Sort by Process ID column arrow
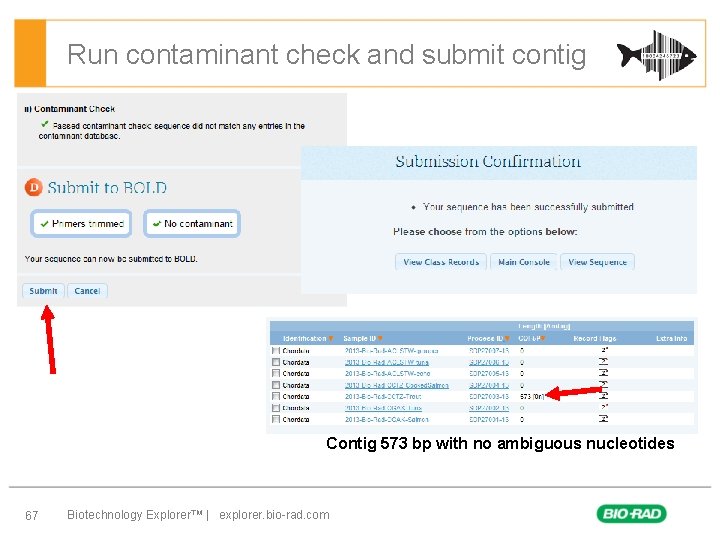This screenshot has height=540, width=720. [507, 338]
